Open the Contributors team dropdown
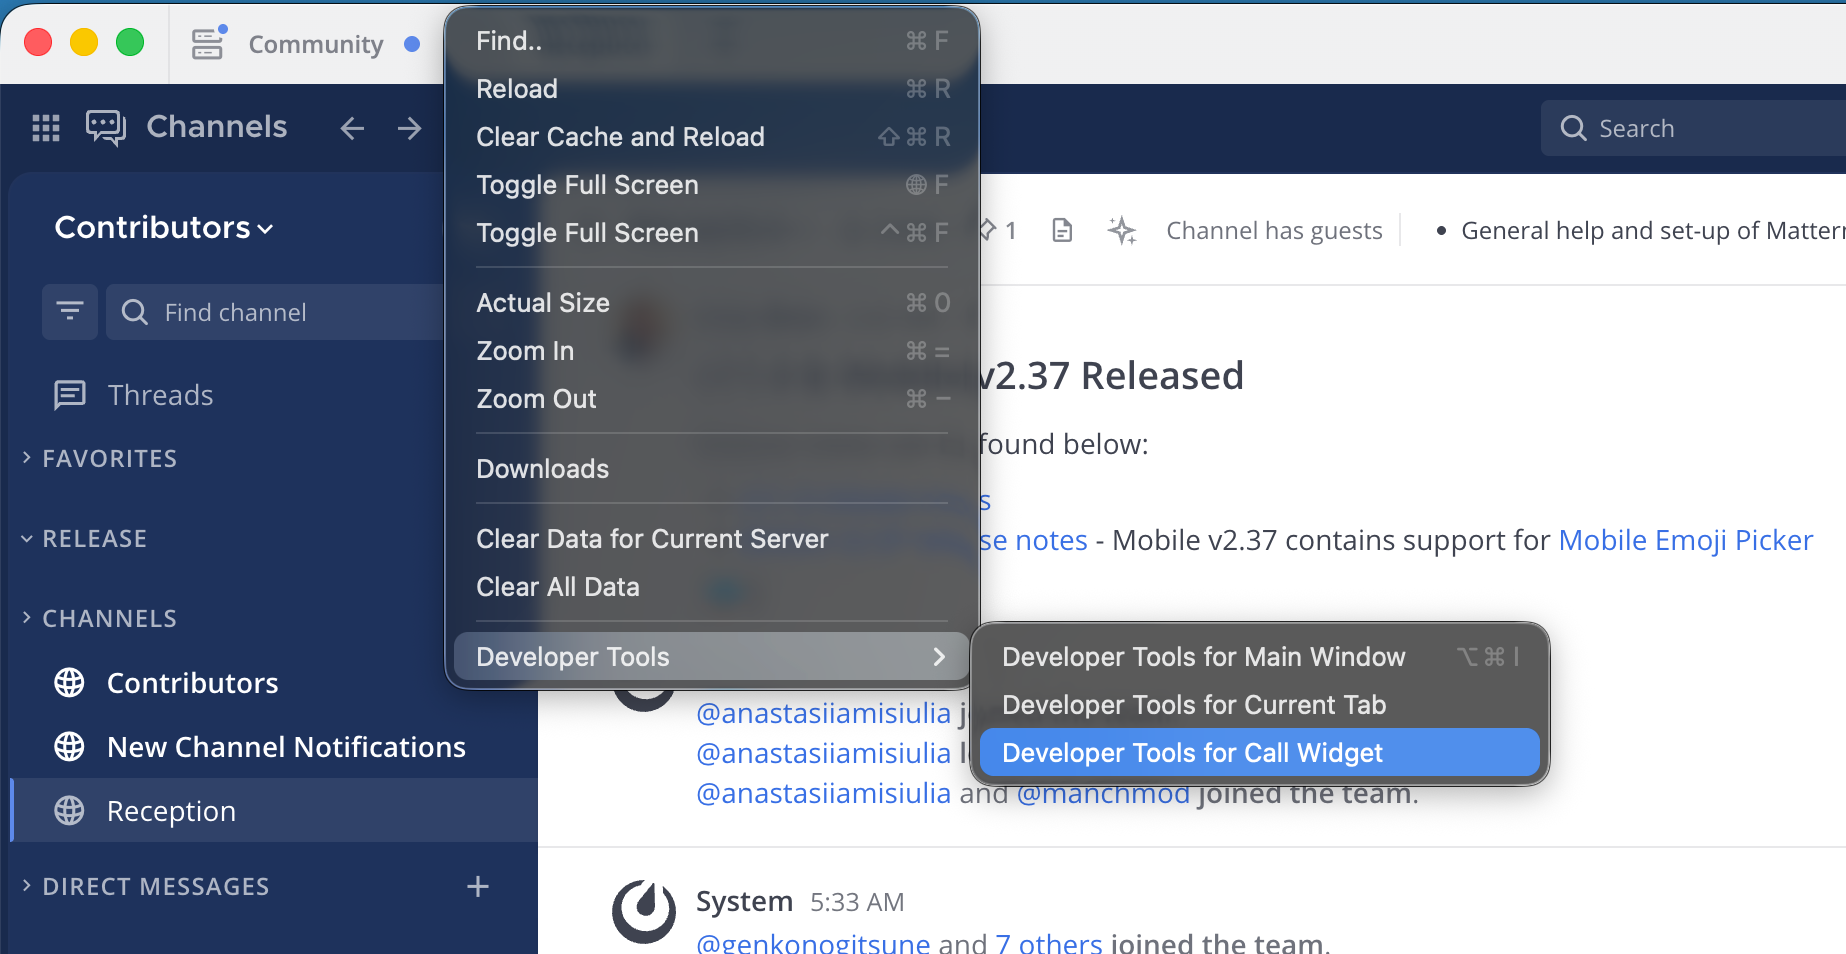 pyautogui.click(x=164, y=228)
